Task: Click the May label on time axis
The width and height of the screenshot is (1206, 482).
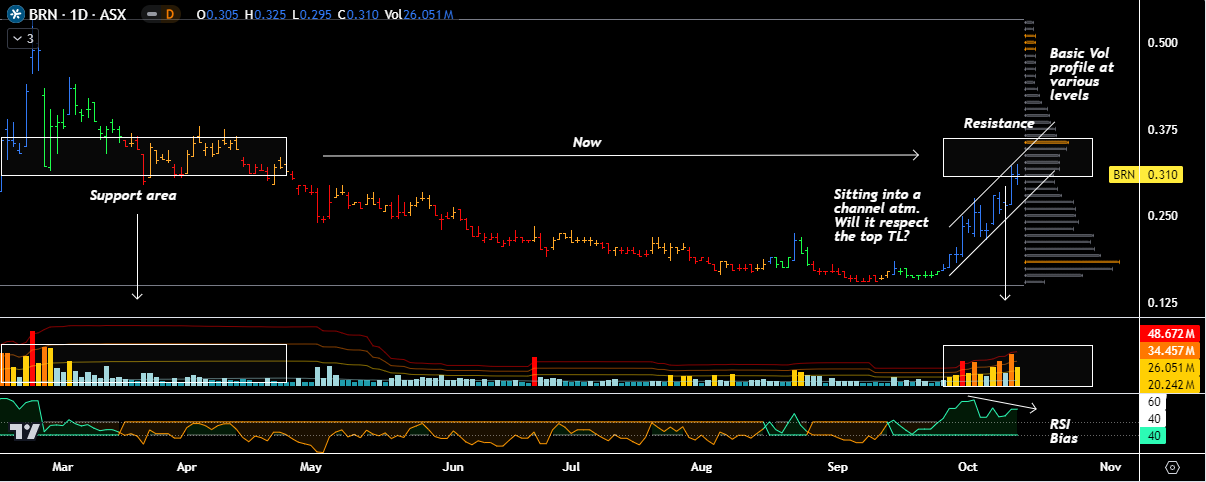Action: pyautogui.click(x=310, y=467)
